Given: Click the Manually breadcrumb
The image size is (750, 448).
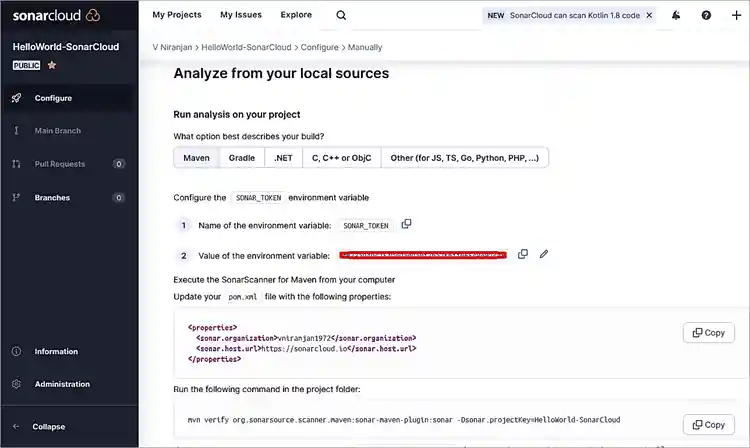Looking at the screenshot, I should coord(365,47).
